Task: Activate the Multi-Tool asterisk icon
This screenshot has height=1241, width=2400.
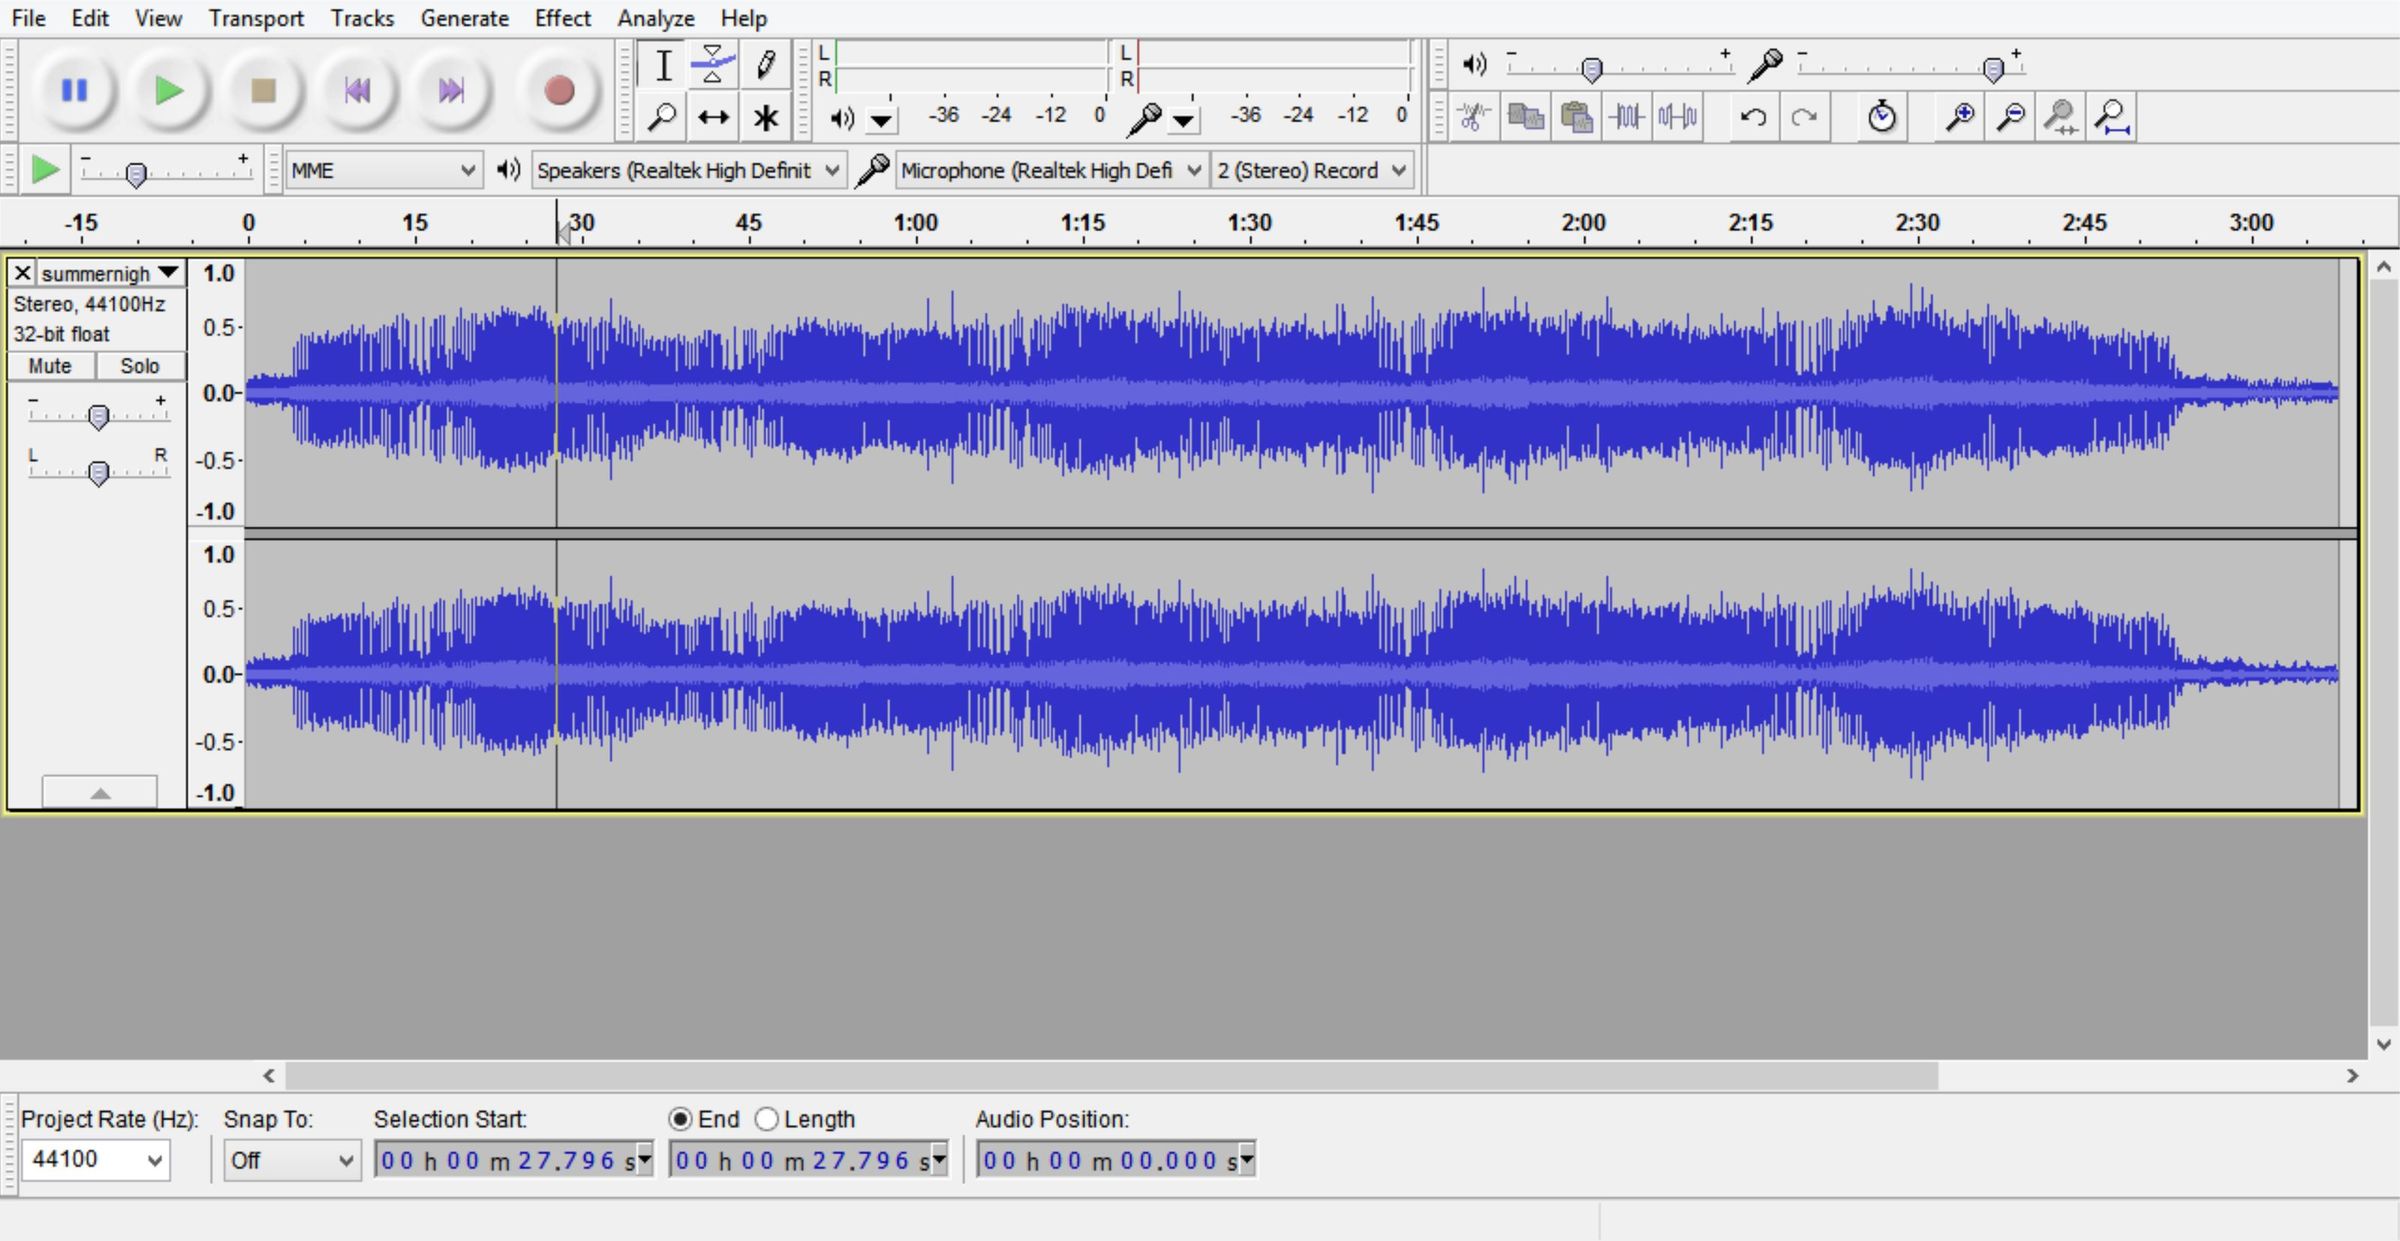Action: point(766,118)
